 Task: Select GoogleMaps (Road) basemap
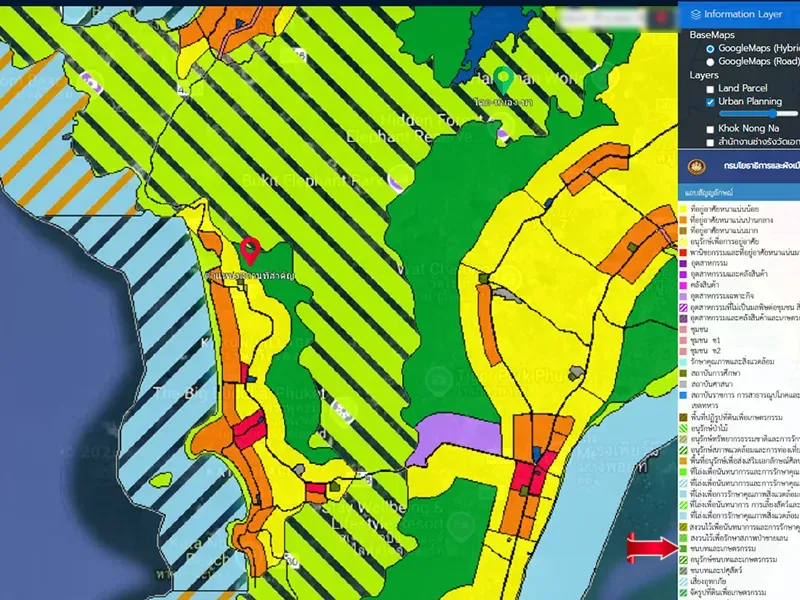[x=710, y=62]
